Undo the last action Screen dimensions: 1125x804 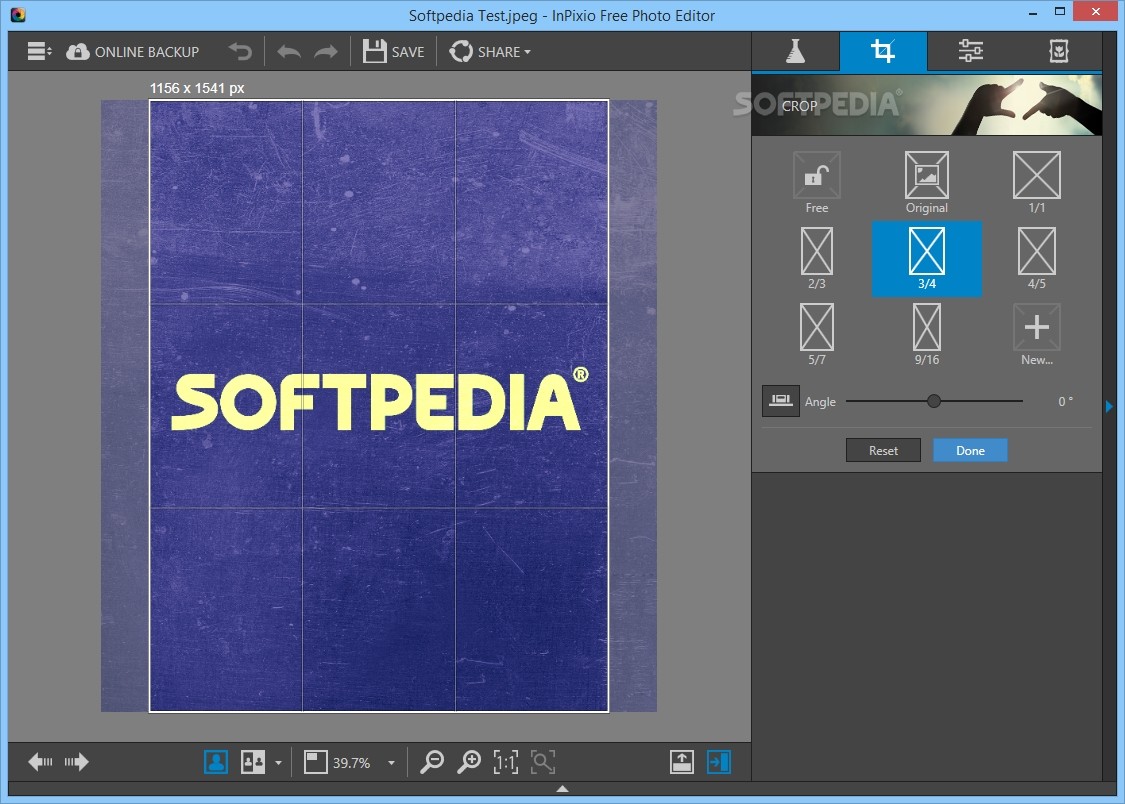click(288, 52)
